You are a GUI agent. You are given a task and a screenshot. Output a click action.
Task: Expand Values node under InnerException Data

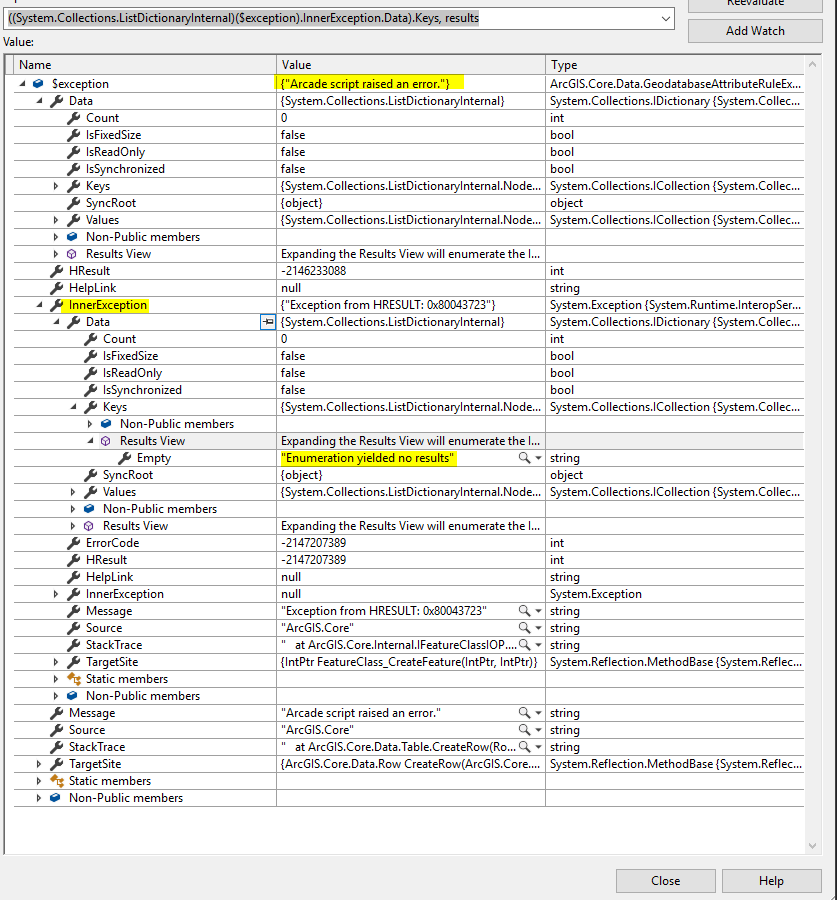pyautogui.click(x=73, y=492)
